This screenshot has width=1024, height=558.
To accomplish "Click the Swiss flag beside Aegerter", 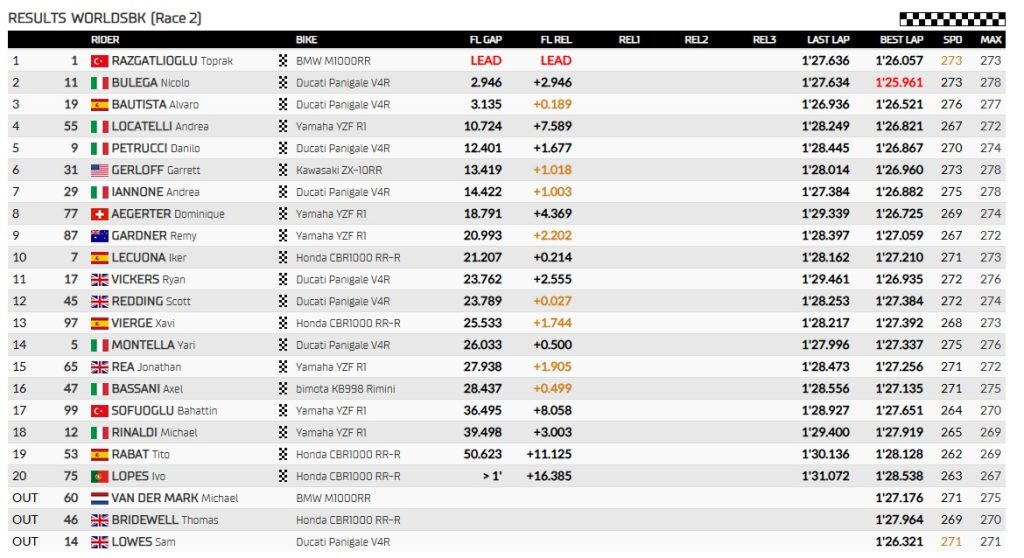I will (99, 214).
